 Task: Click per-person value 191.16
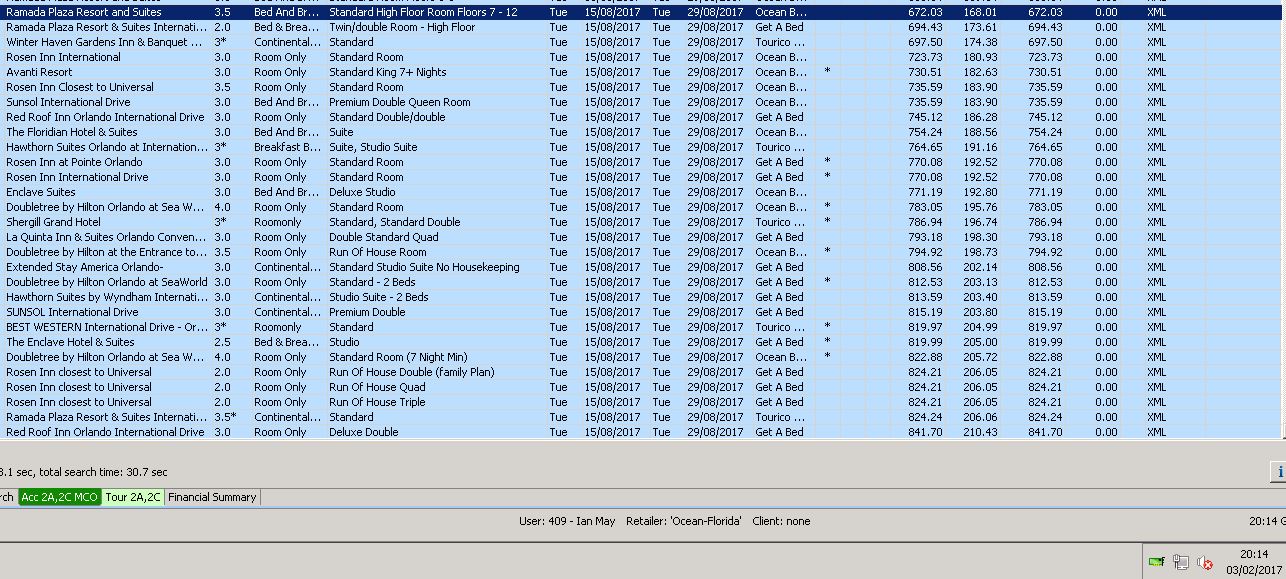pos(980,147)
